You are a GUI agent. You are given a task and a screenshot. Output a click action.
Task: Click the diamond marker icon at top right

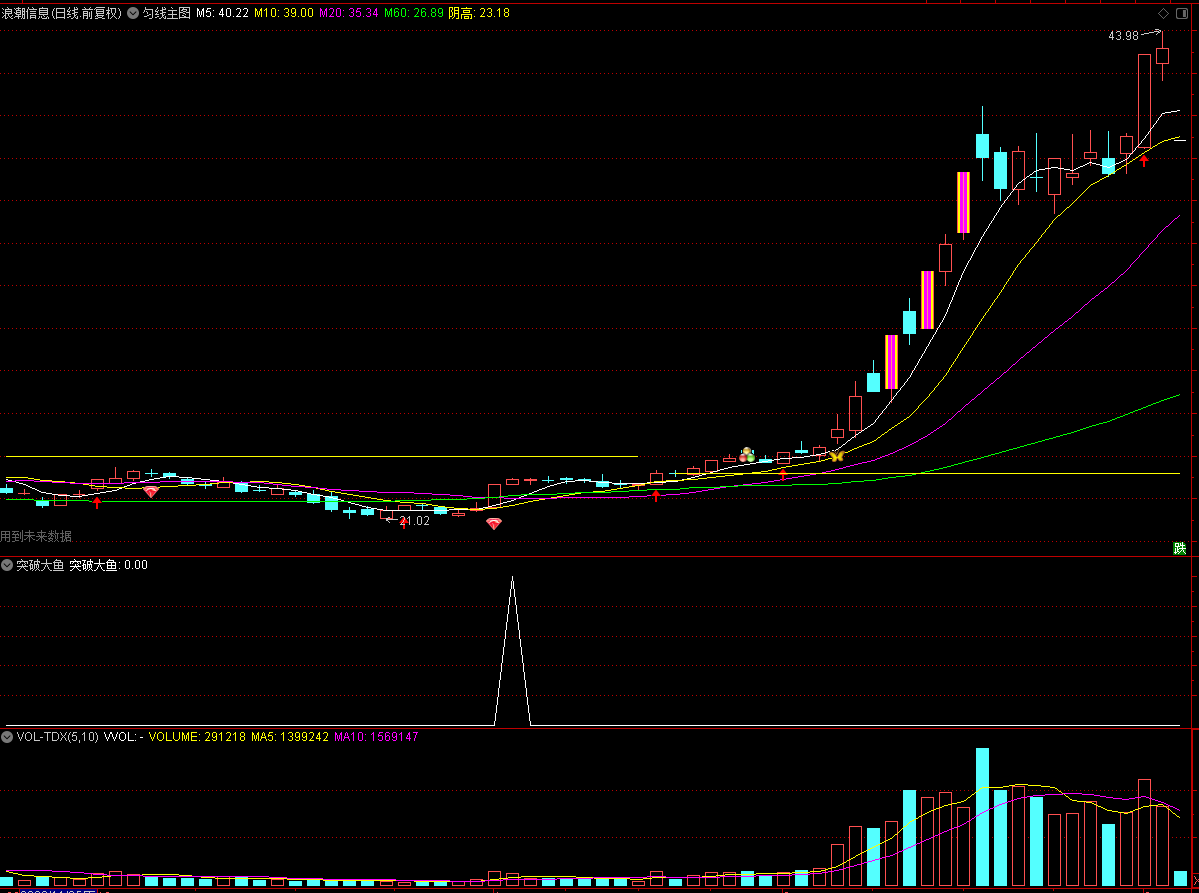click(x=1163, y=13)
